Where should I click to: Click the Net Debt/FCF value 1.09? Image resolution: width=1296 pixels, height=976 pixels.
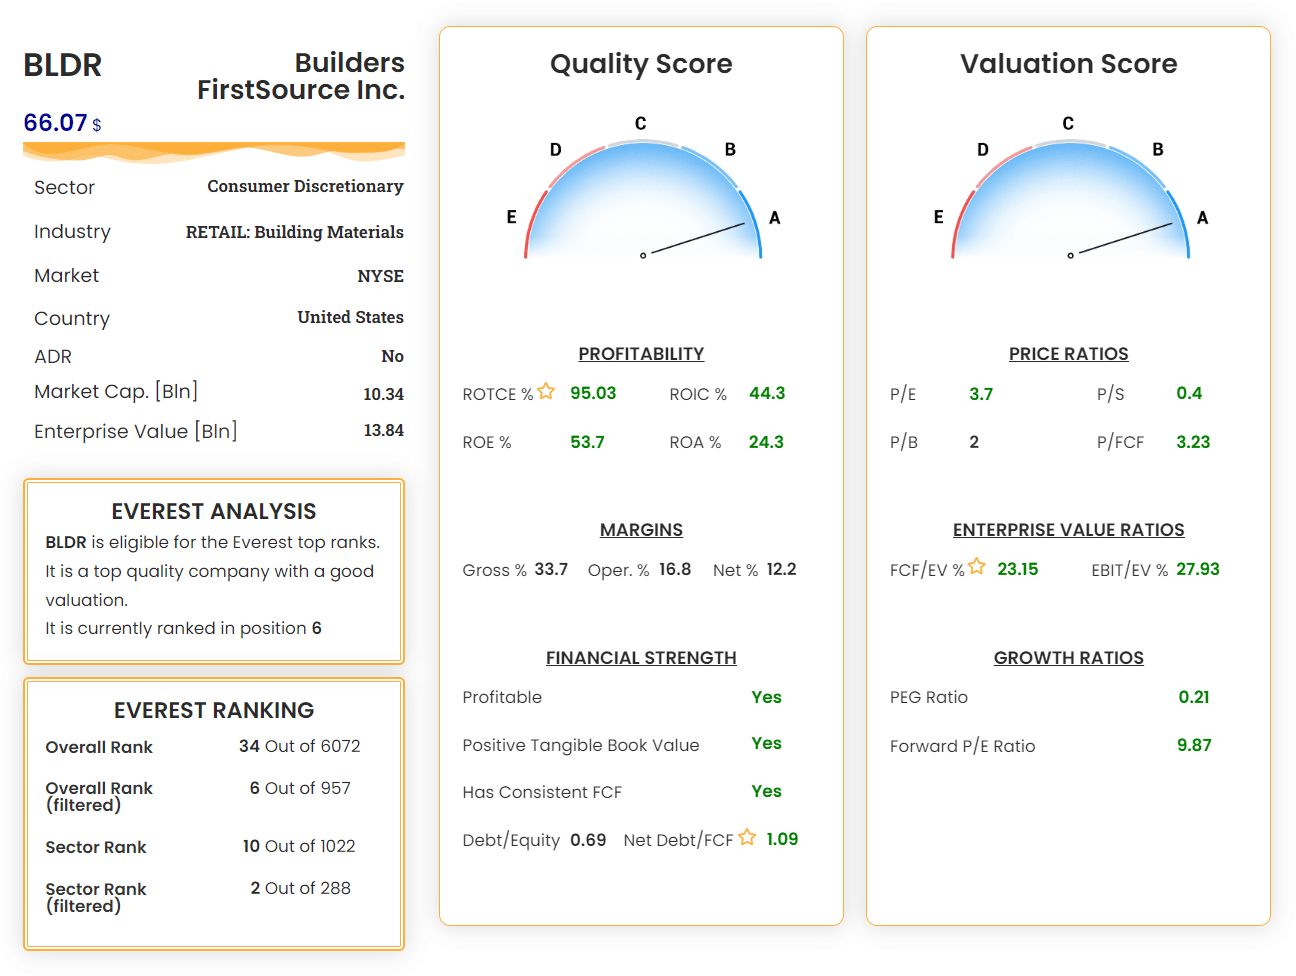[782, 839]
